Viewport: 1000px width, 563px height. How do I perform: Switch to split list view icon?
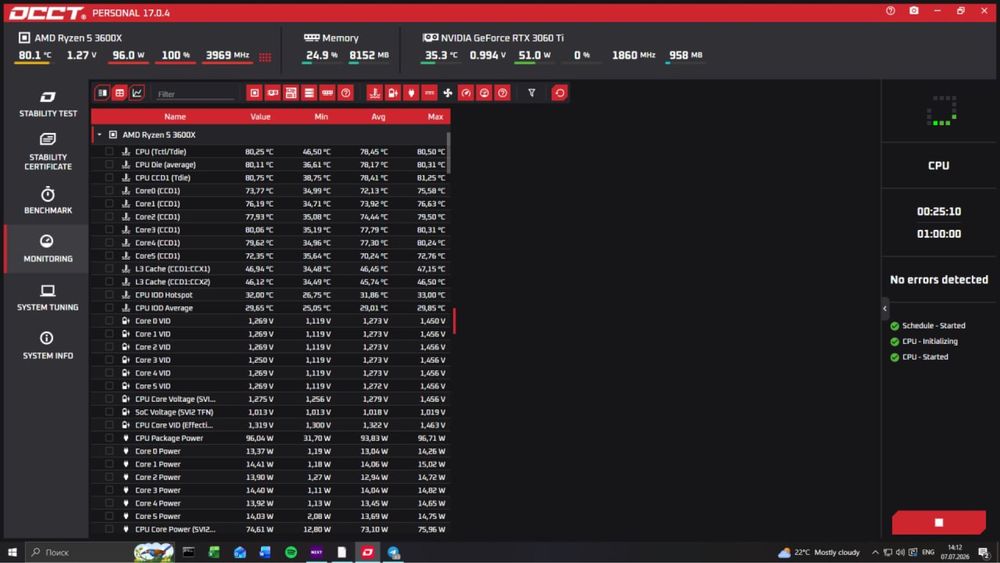click(x=102, y=93)
